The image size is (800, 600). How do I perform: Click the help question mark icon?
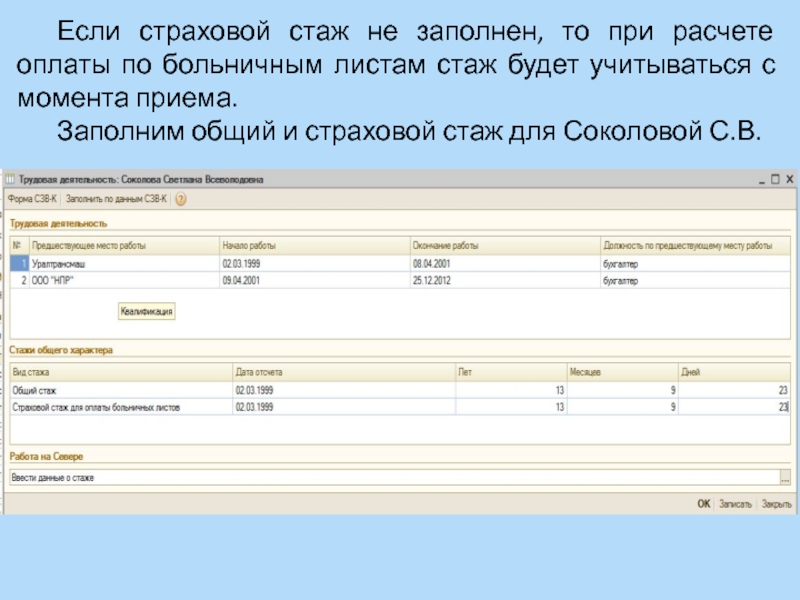pos(181,199)
